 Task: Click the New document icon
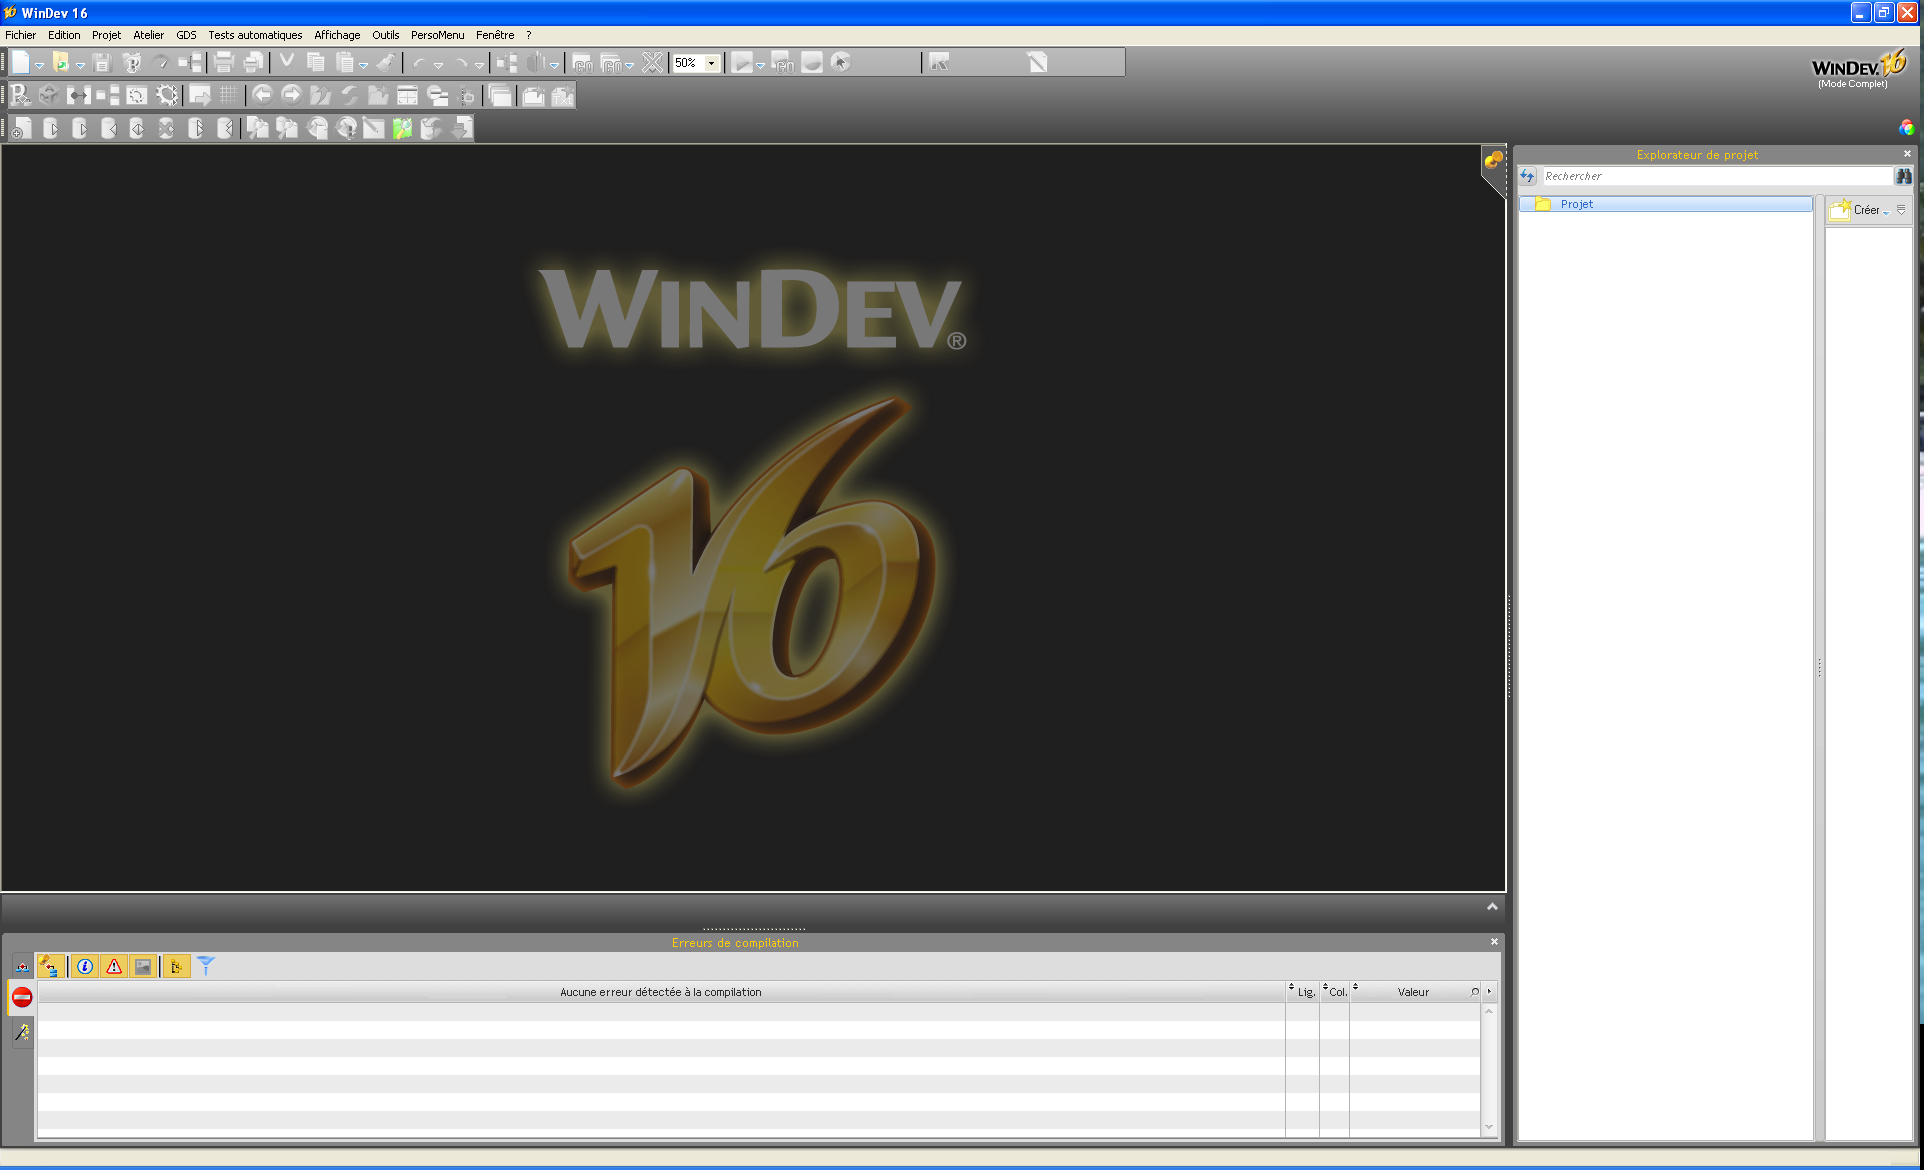point(21,62)
